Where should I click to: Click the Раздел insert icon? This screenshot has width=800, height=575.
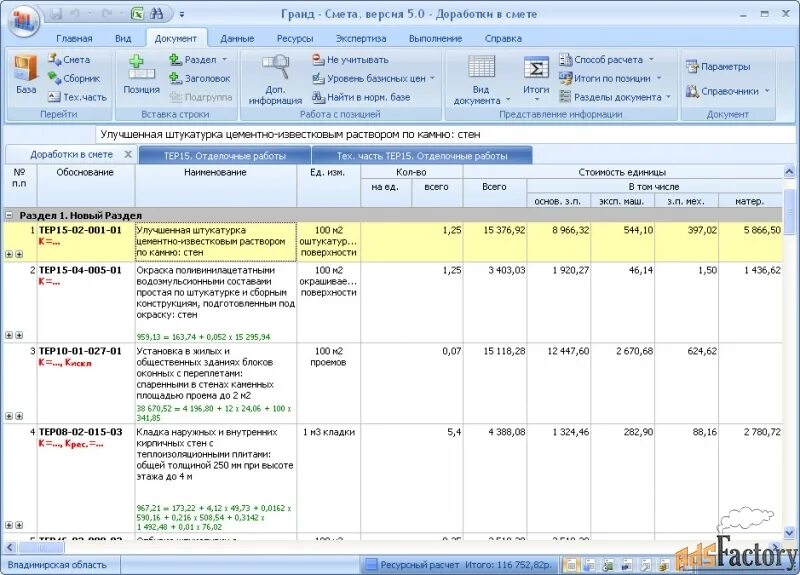[176, 60]
